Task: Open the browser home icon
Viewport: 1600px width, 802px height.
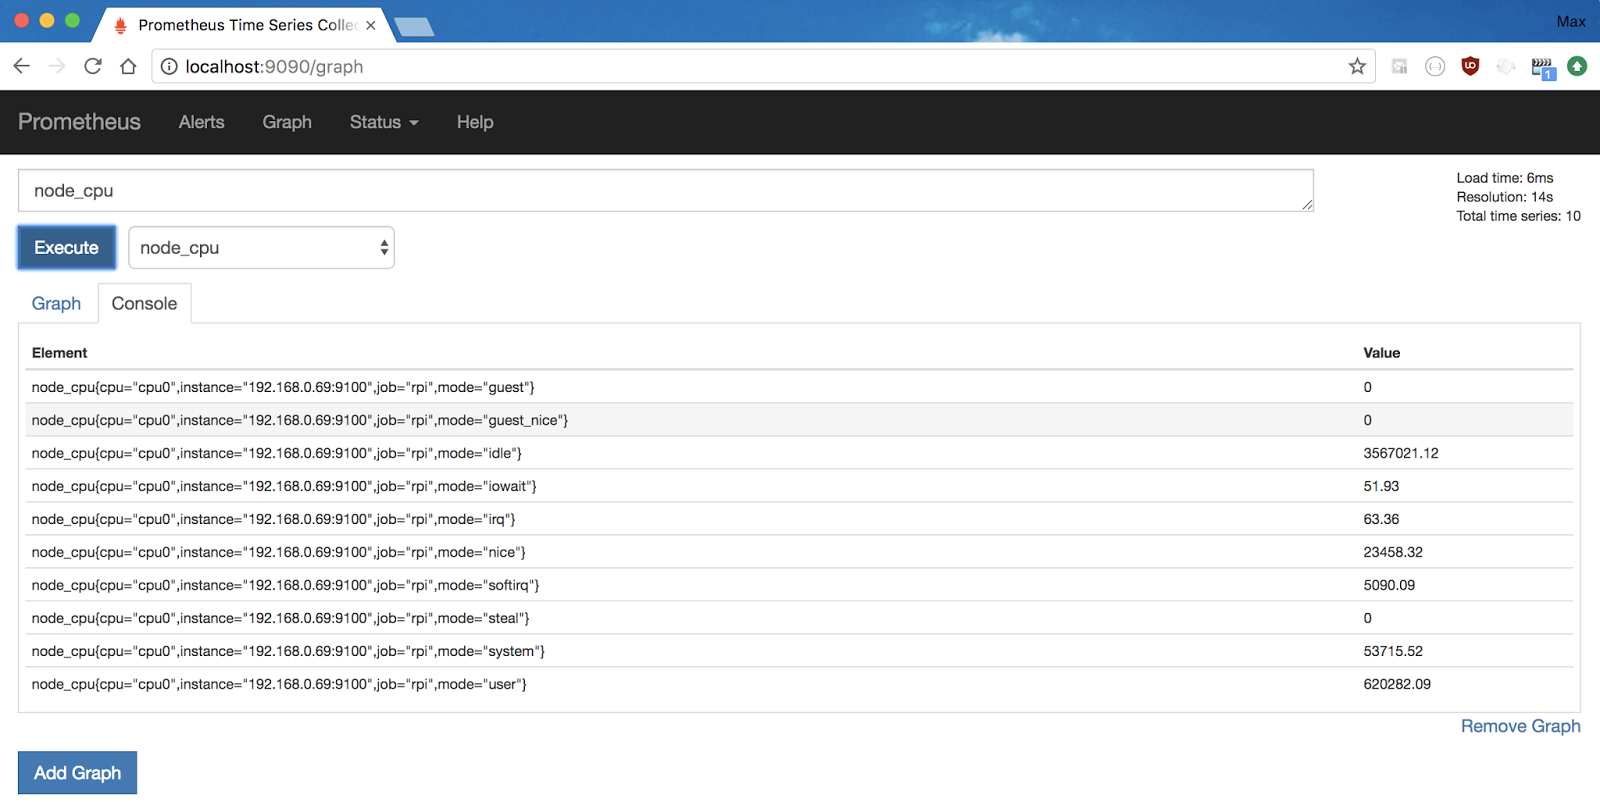Action: point(128,66)
